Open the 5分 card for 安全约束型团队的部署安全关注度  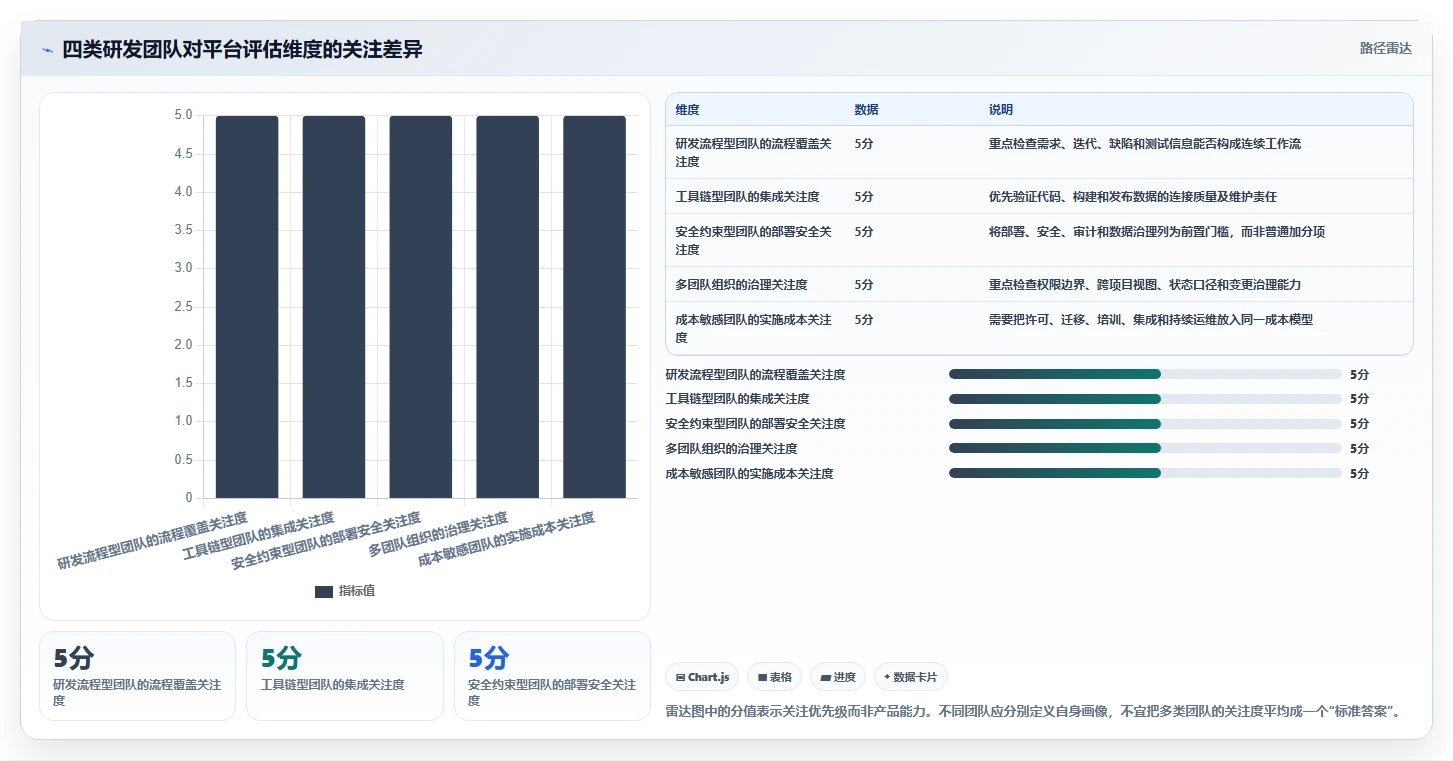point(552,676)
